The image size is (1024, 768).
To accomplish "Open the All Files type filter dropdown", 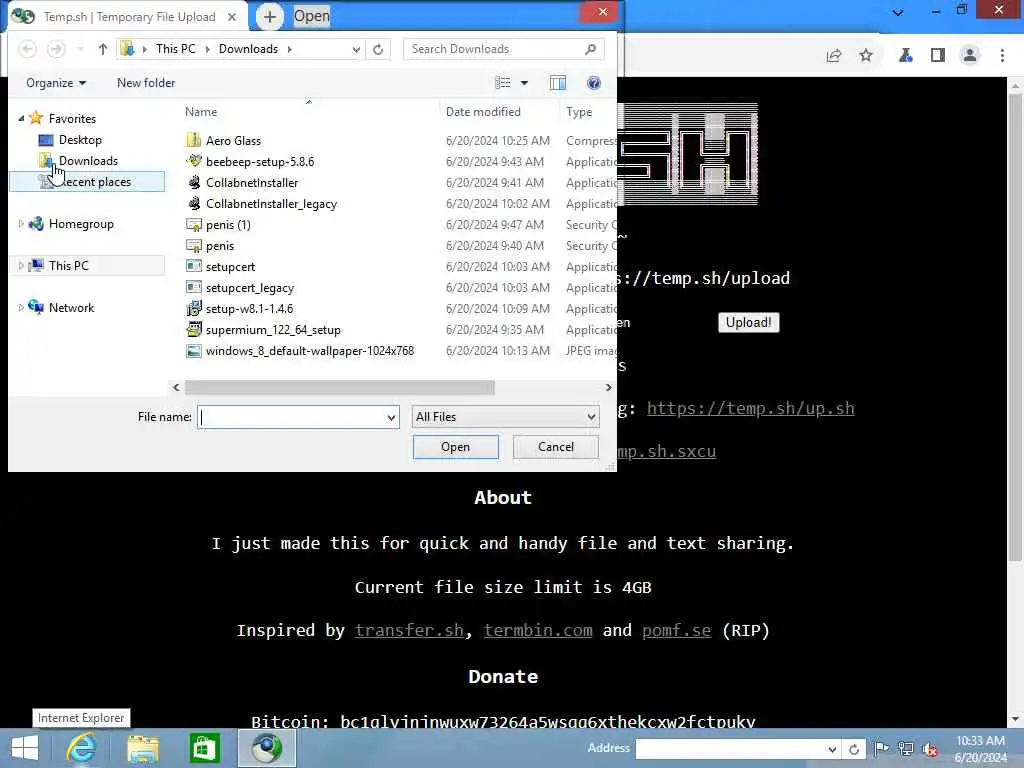I will pyautogui.click(x=505, y=417).
